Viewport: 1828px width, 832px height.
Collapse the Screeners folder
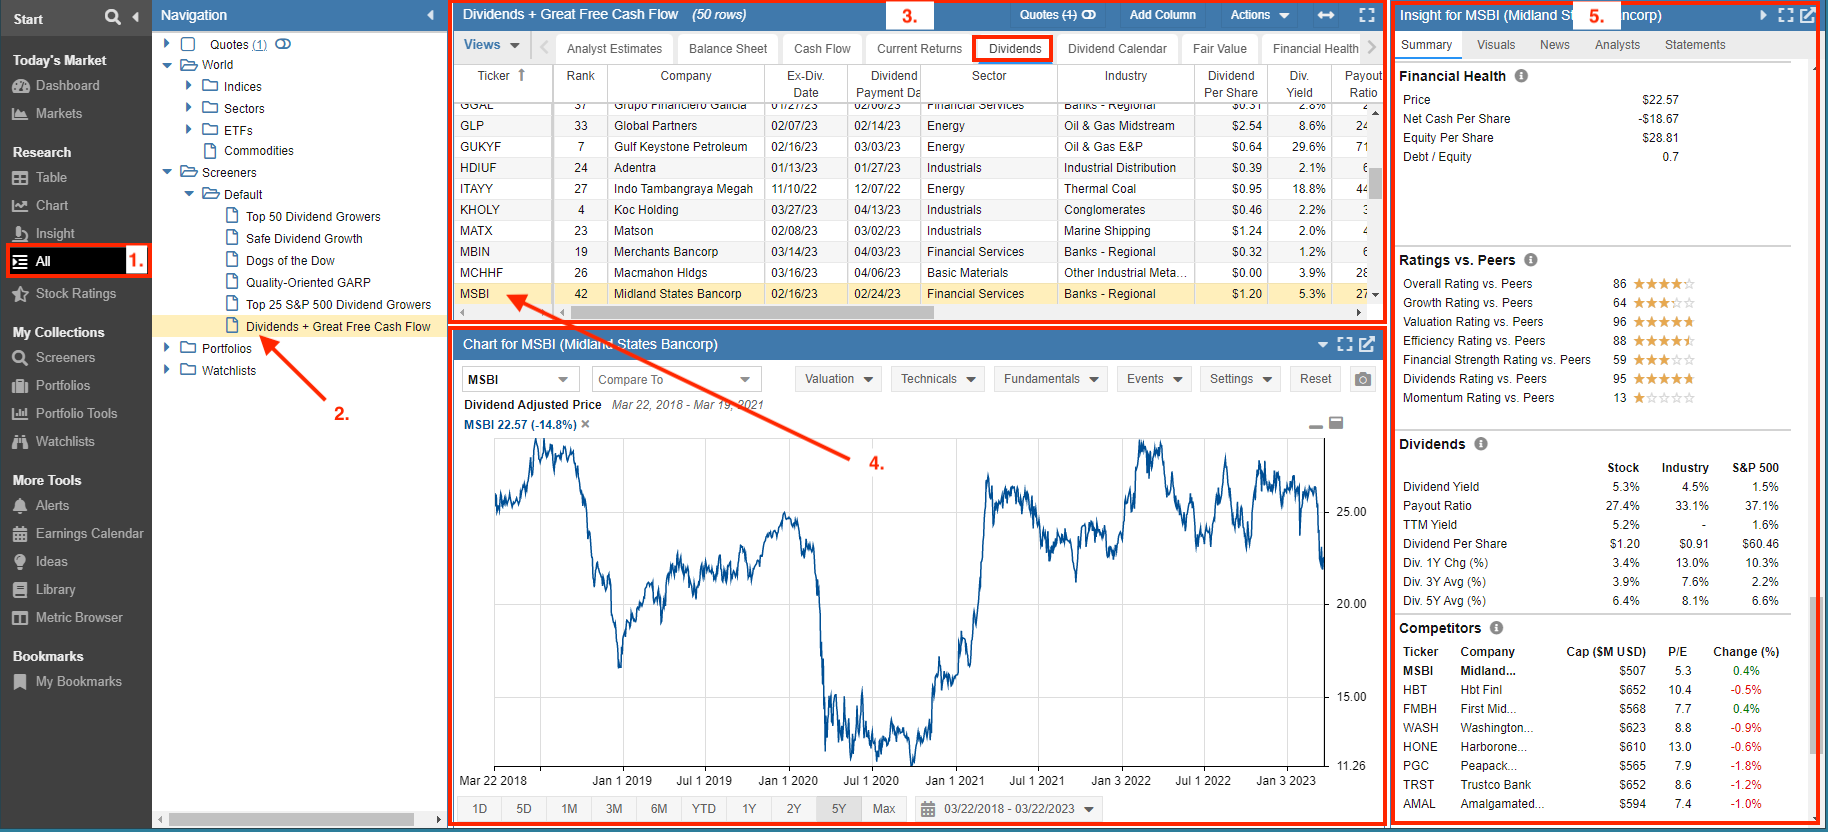[x=167, y=172]
